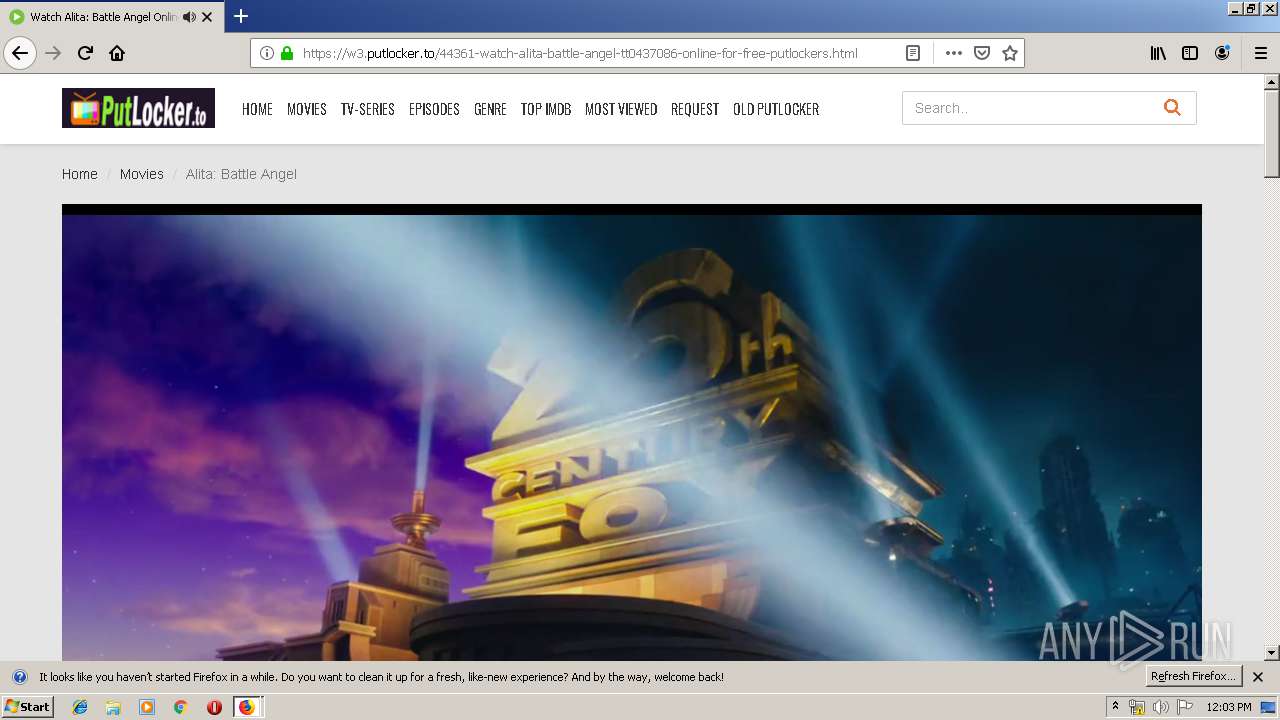1280x720 pixels.
Task: Open the TV-SERIES menu item
Action: [x=368, y=109]
